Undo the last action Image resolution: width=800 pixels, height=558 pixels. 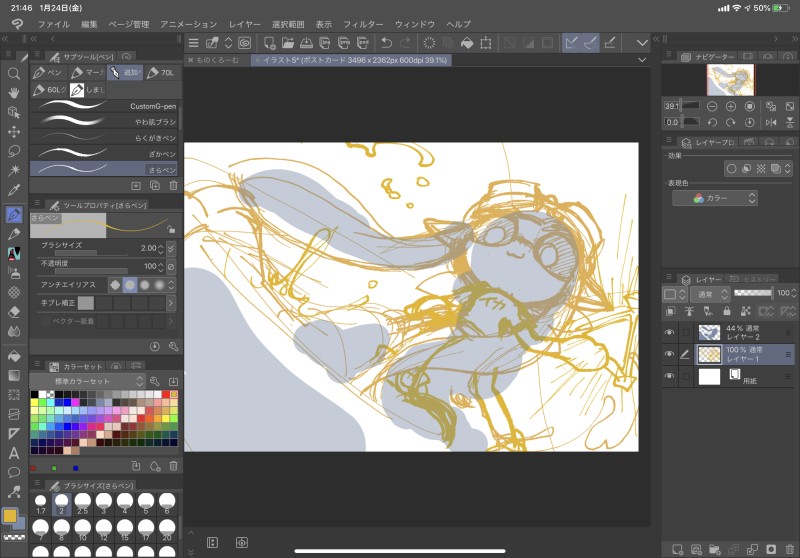pos(387,43)
